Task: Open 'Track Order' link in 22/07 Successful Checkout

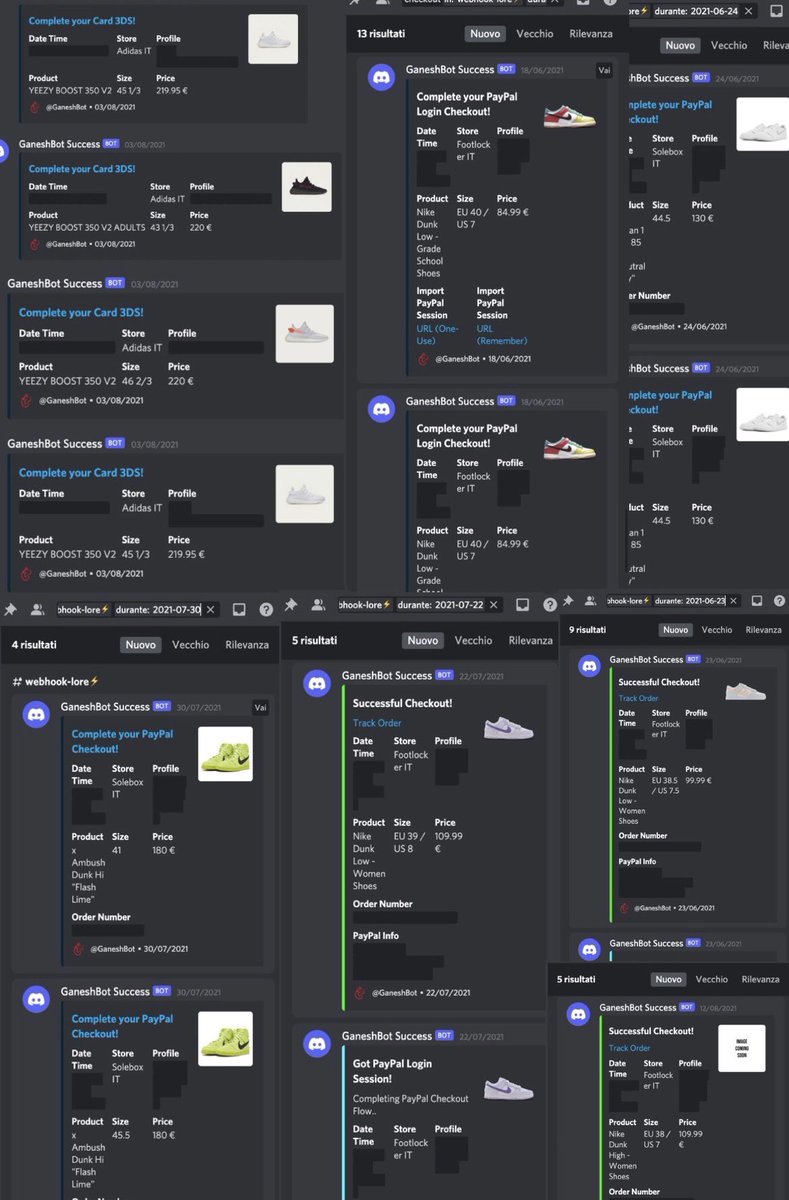Action: [x=377, y=723]
